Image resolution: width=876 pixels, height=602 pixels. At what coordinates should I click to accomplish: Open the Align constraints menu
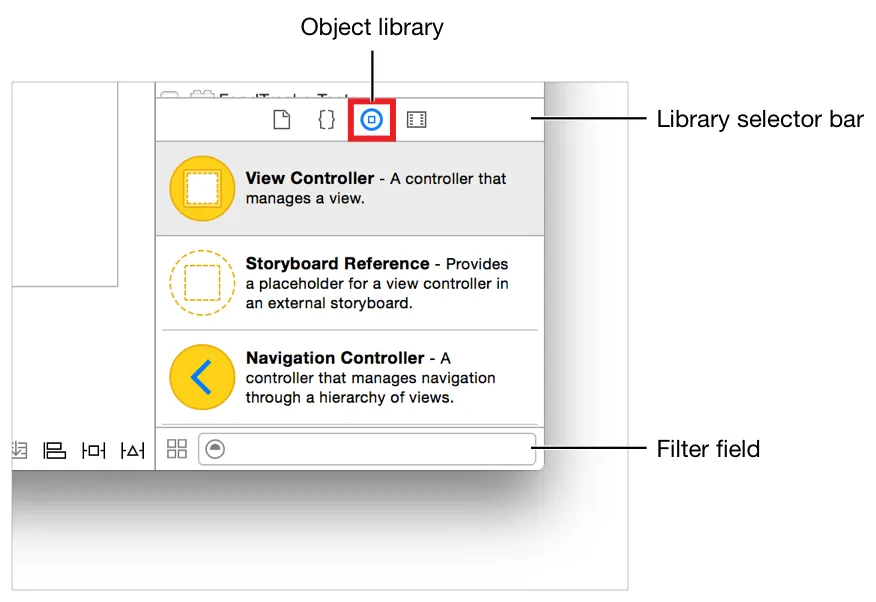coord(55,450)
